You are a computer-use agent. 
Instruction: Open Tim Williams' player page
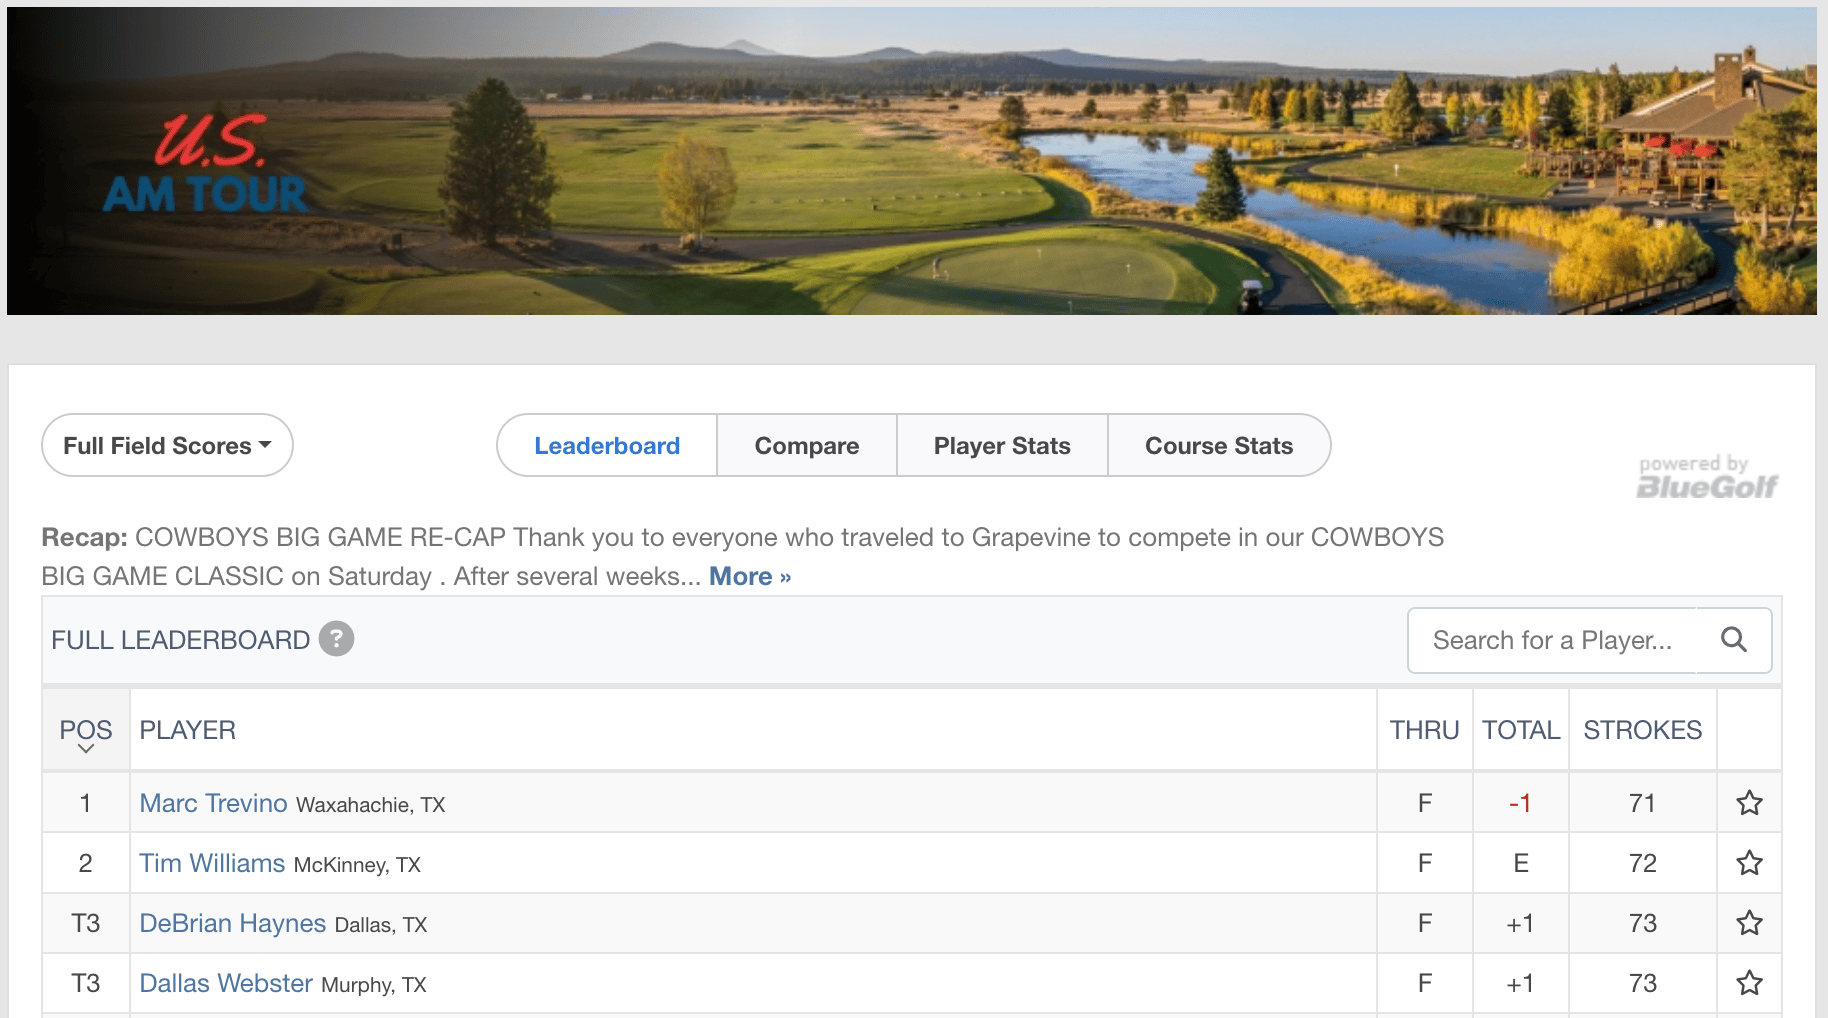click(x=212, y=863)
